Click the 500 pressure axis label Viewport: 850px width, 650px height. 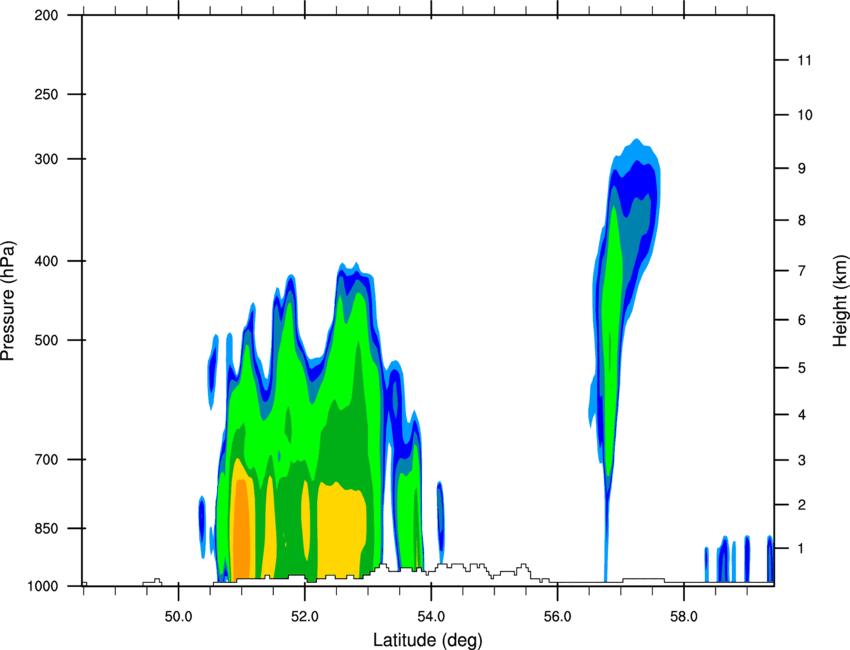coord(46,340)
